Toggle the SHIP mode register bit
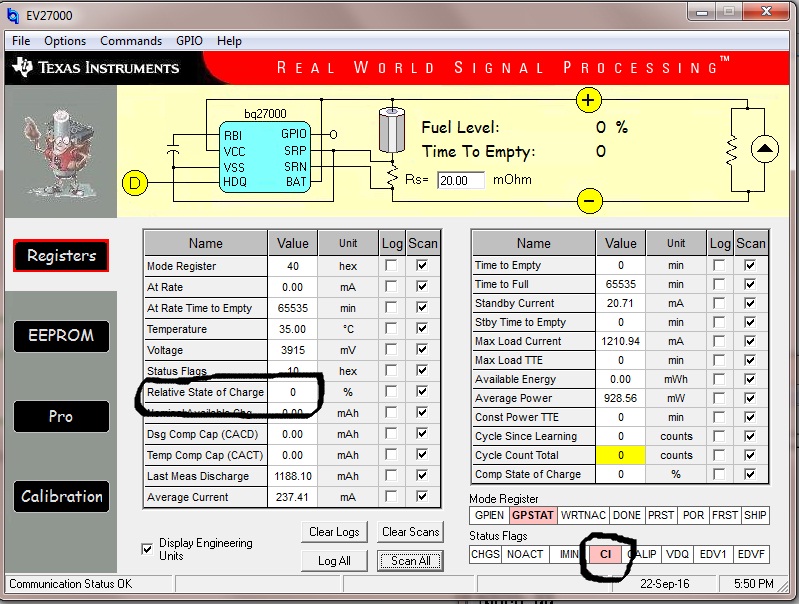 click(755, 515)
